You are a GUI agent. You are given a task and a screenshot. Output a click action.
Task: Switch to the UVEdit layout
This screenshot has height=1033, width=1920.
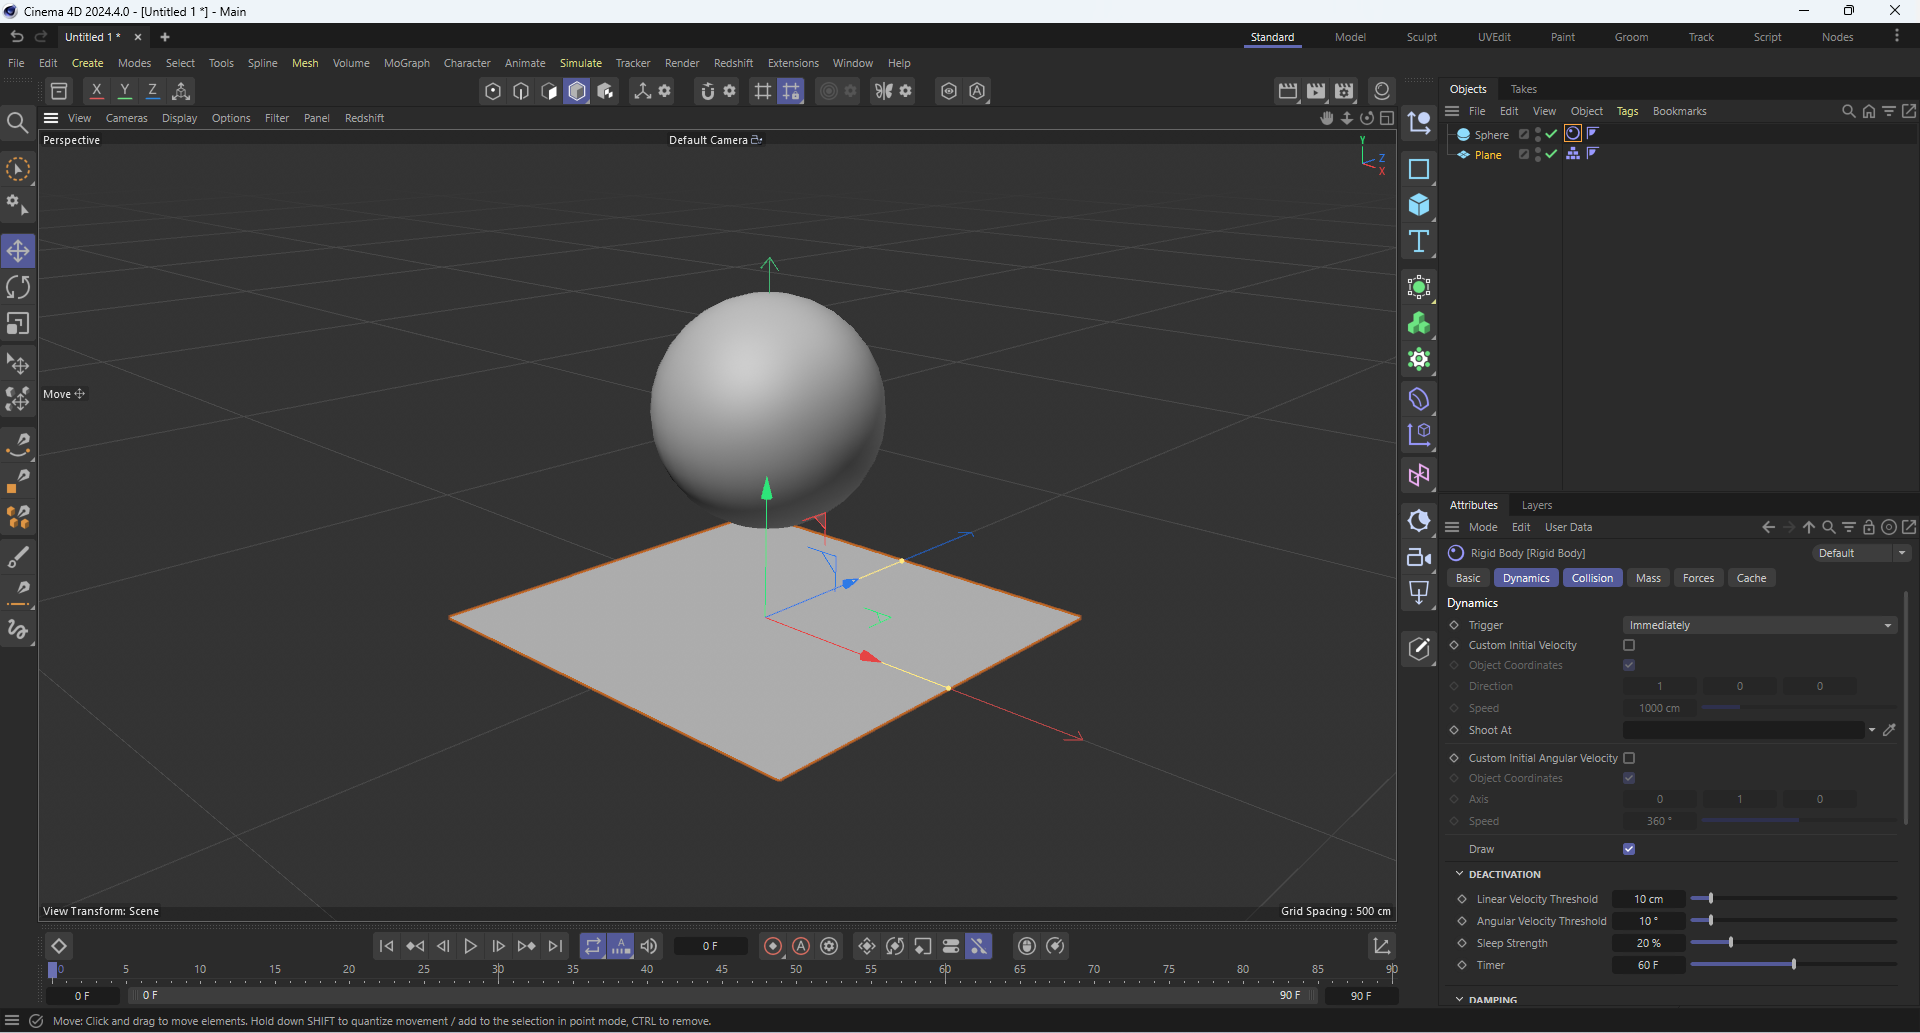1494,37
